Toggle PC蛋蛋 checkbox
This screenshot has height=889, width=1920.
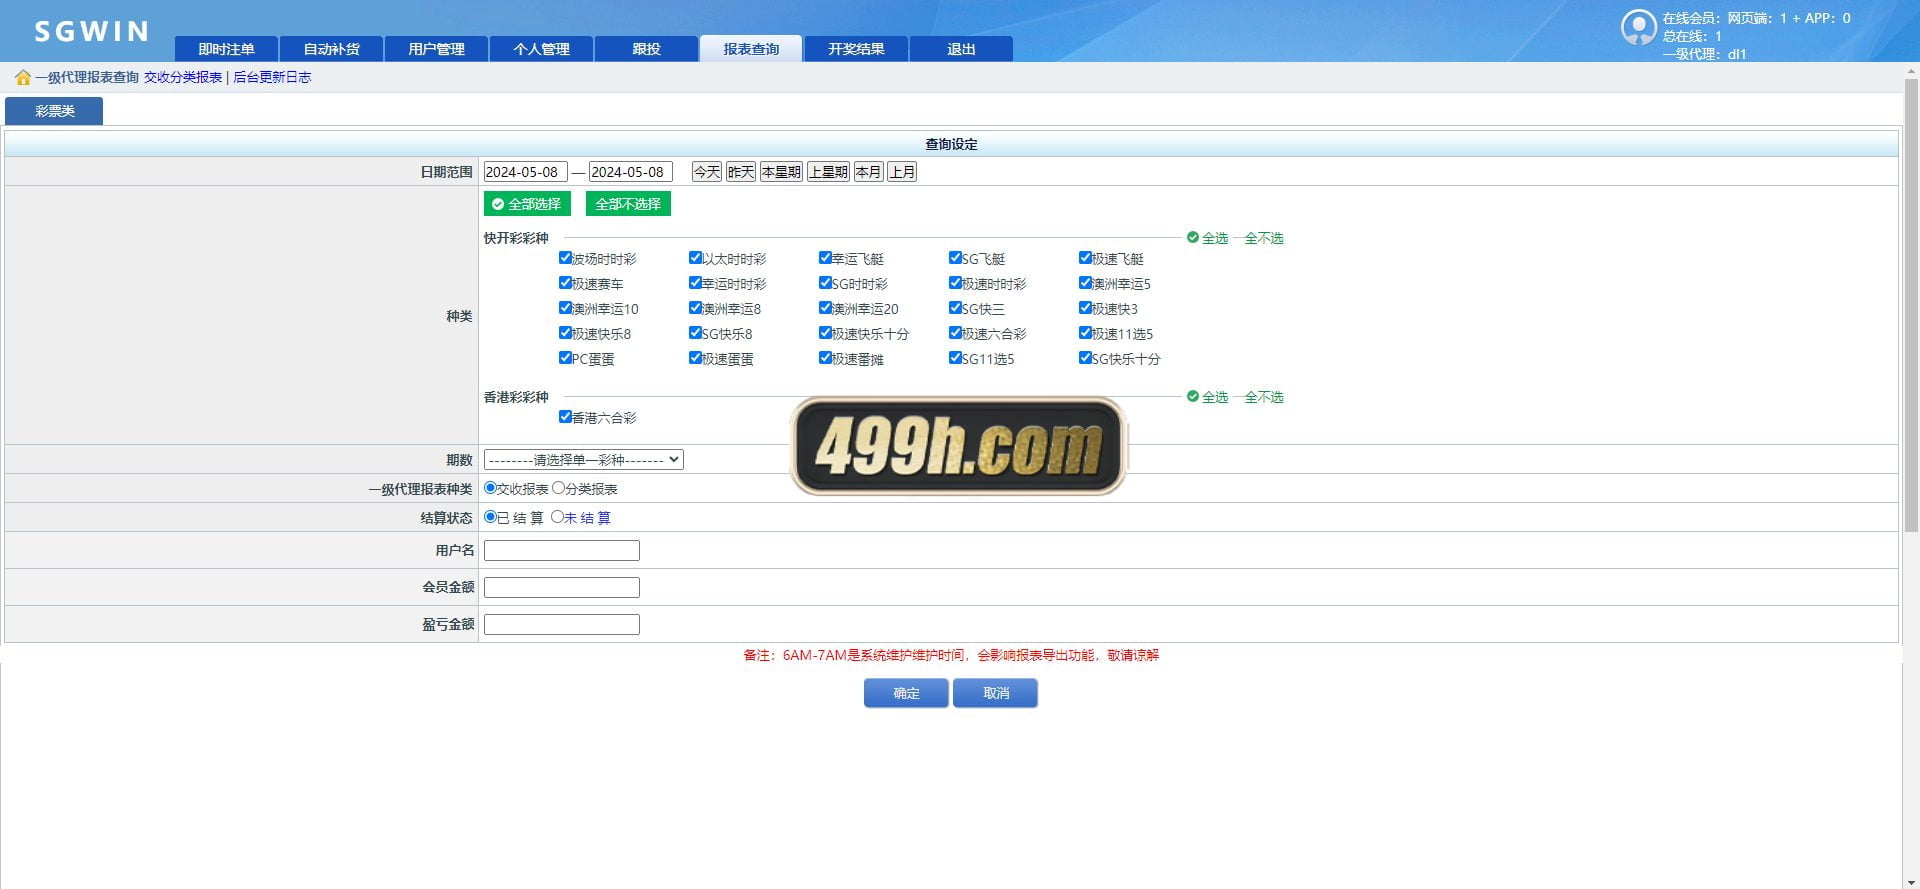click(x=565, y=358)
